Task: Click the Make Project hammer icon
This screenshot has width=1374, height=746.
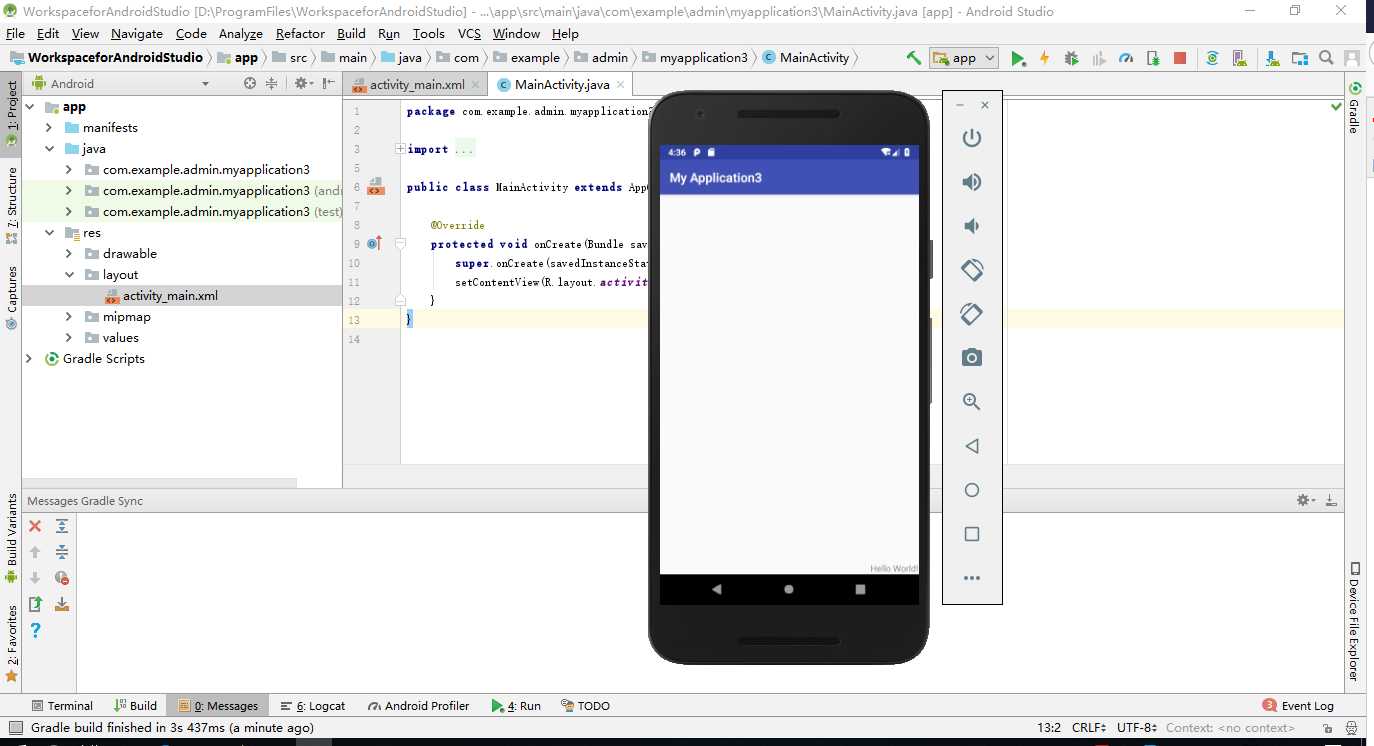Action: (x=913, y=58)
